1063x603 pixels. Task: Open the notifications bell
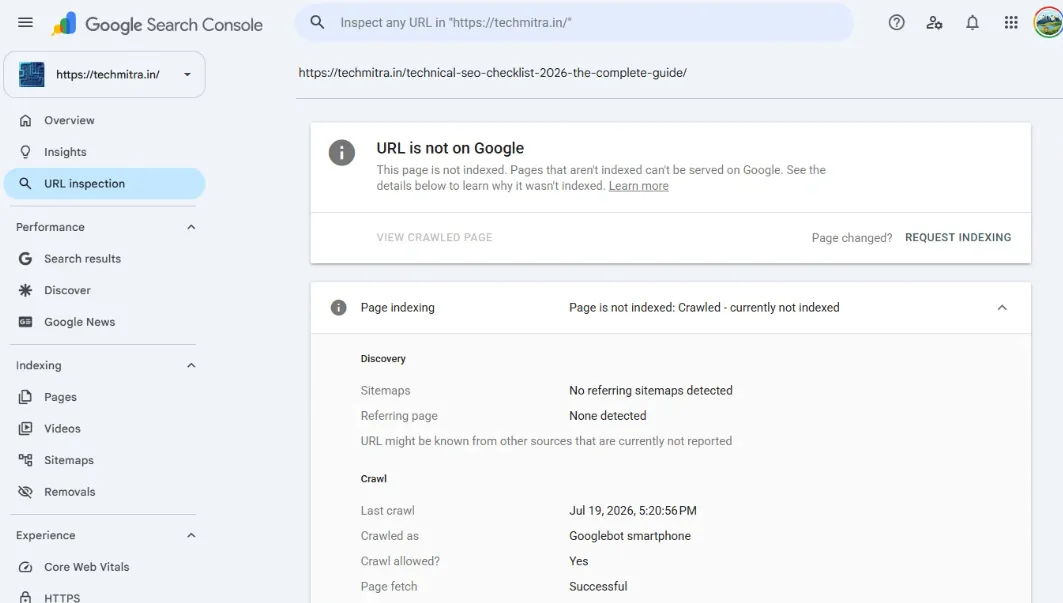(972, 22)
